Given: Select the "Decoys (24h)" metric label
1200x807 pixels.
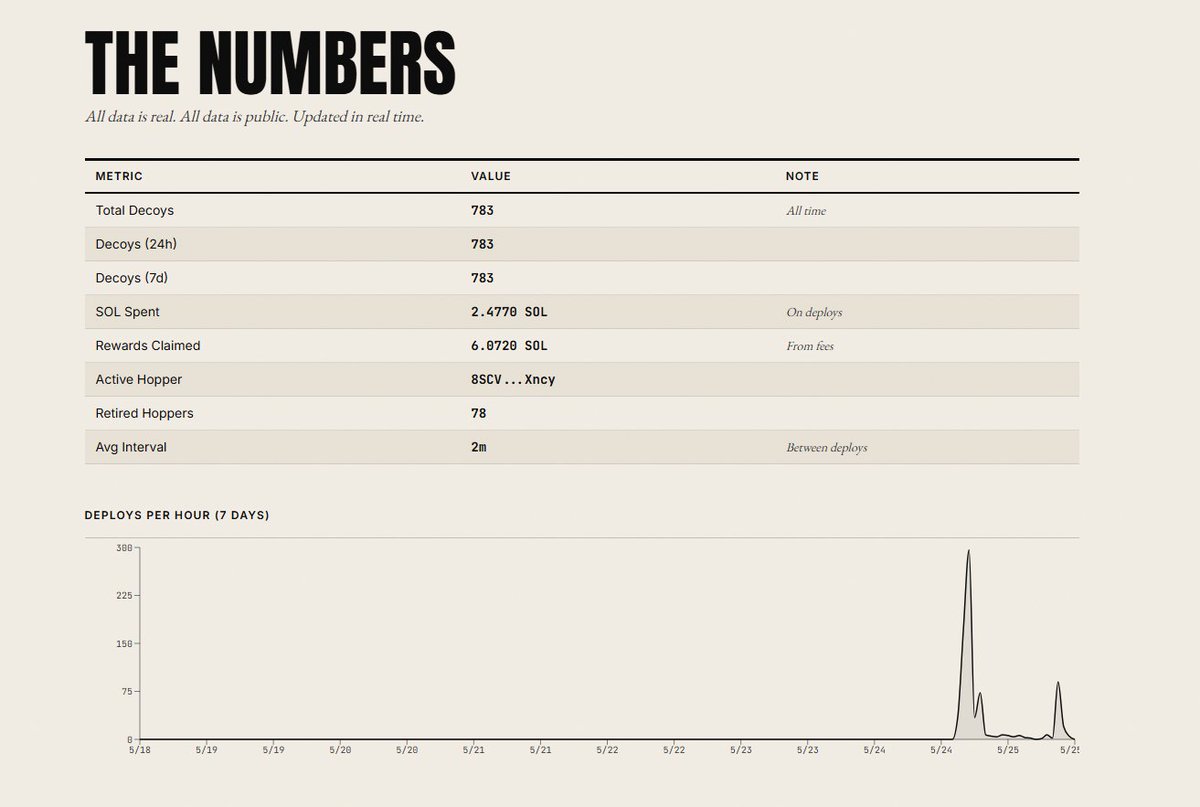Looking at the screenshot, I should (x=136, y=244).
